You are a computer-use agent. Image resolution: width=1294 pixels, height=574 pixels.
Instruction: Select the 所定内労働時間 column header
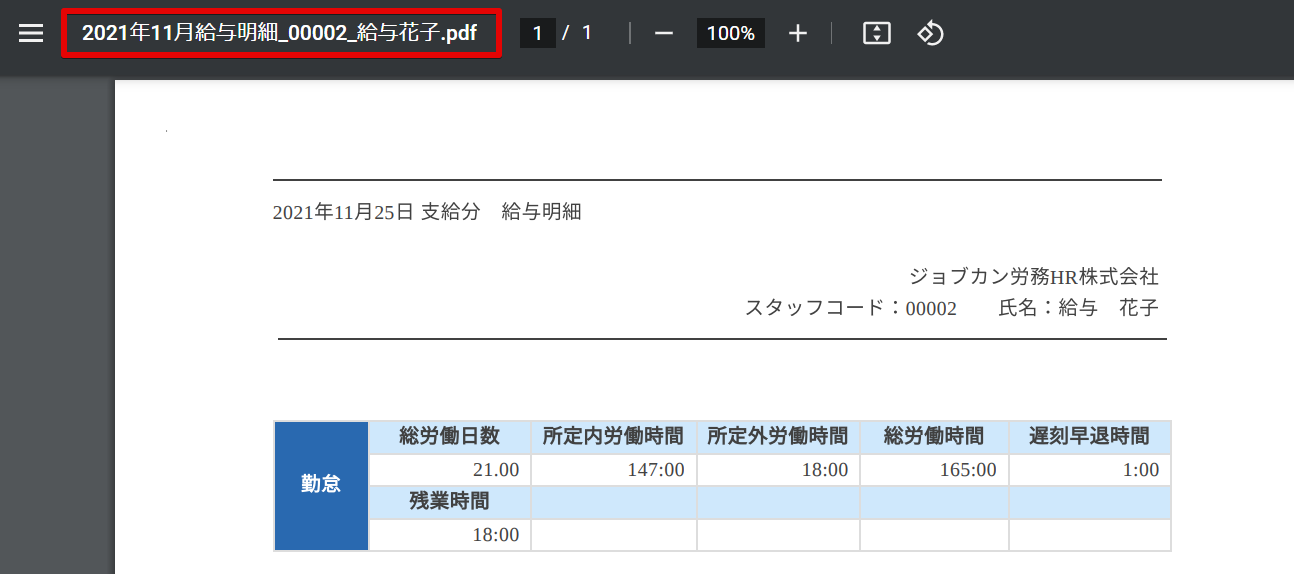(x=613, y=437)
